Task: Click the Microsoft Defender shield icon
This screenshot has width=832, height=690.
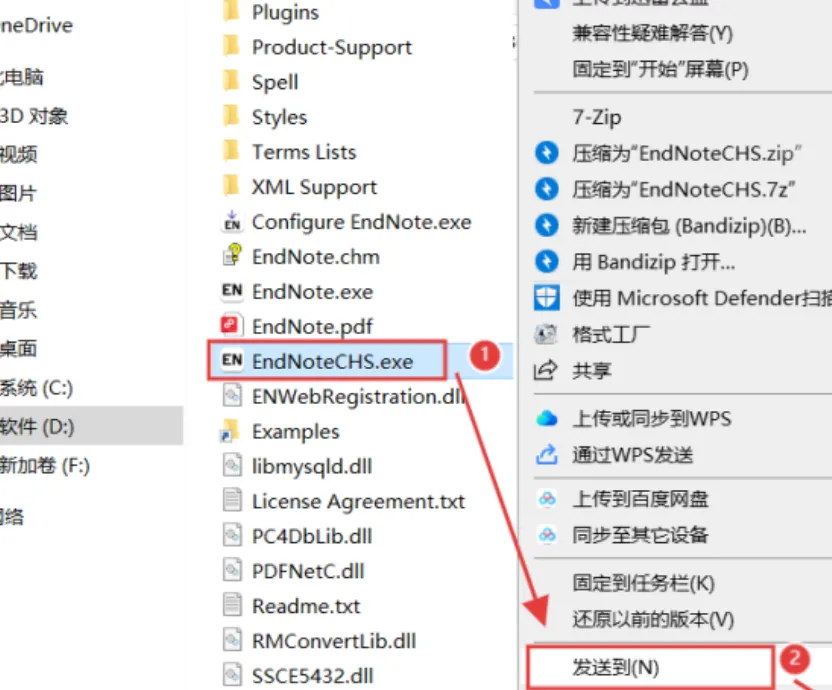Action: point(547,297)
